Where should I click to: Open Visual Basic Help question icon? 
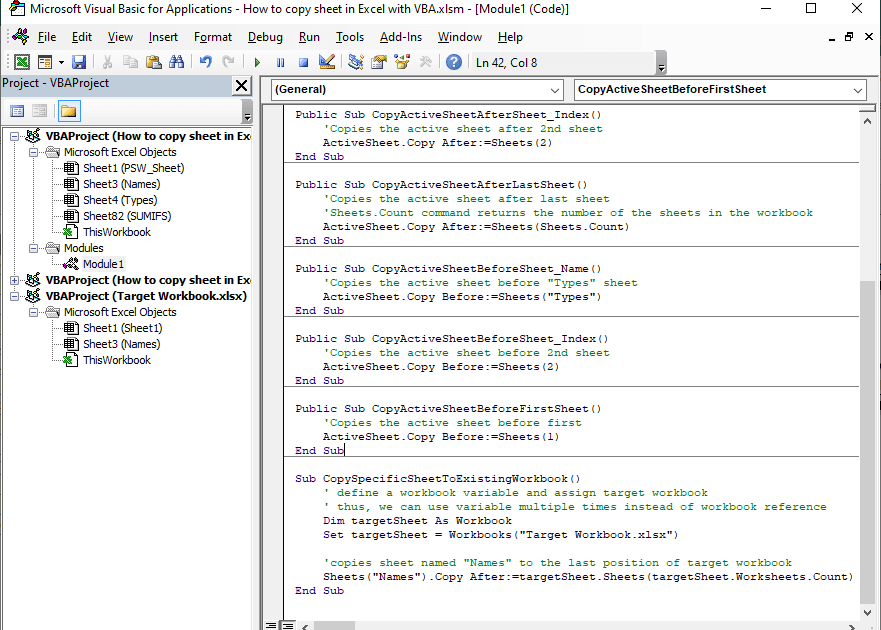pyautogui.click(x=453, y=62)
